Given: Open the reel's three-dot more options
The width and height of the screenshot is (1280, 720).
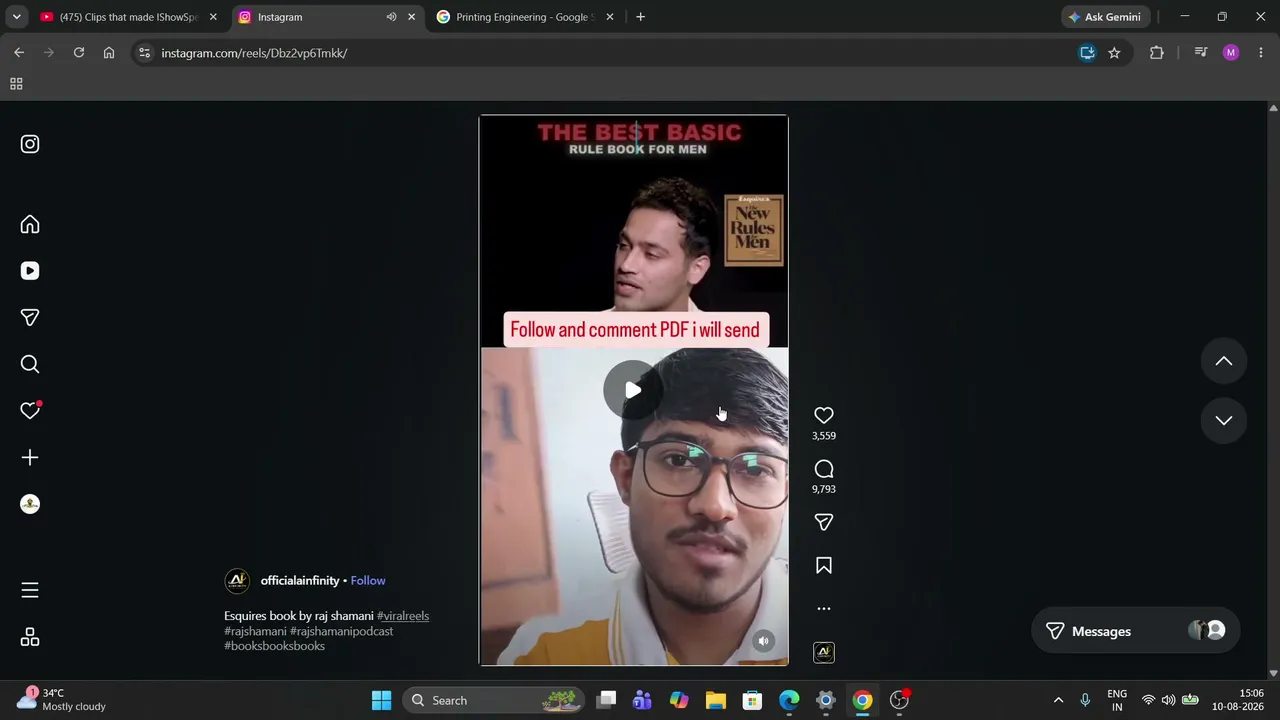Looking at the screenshot, I should click(x=824, y=608).
